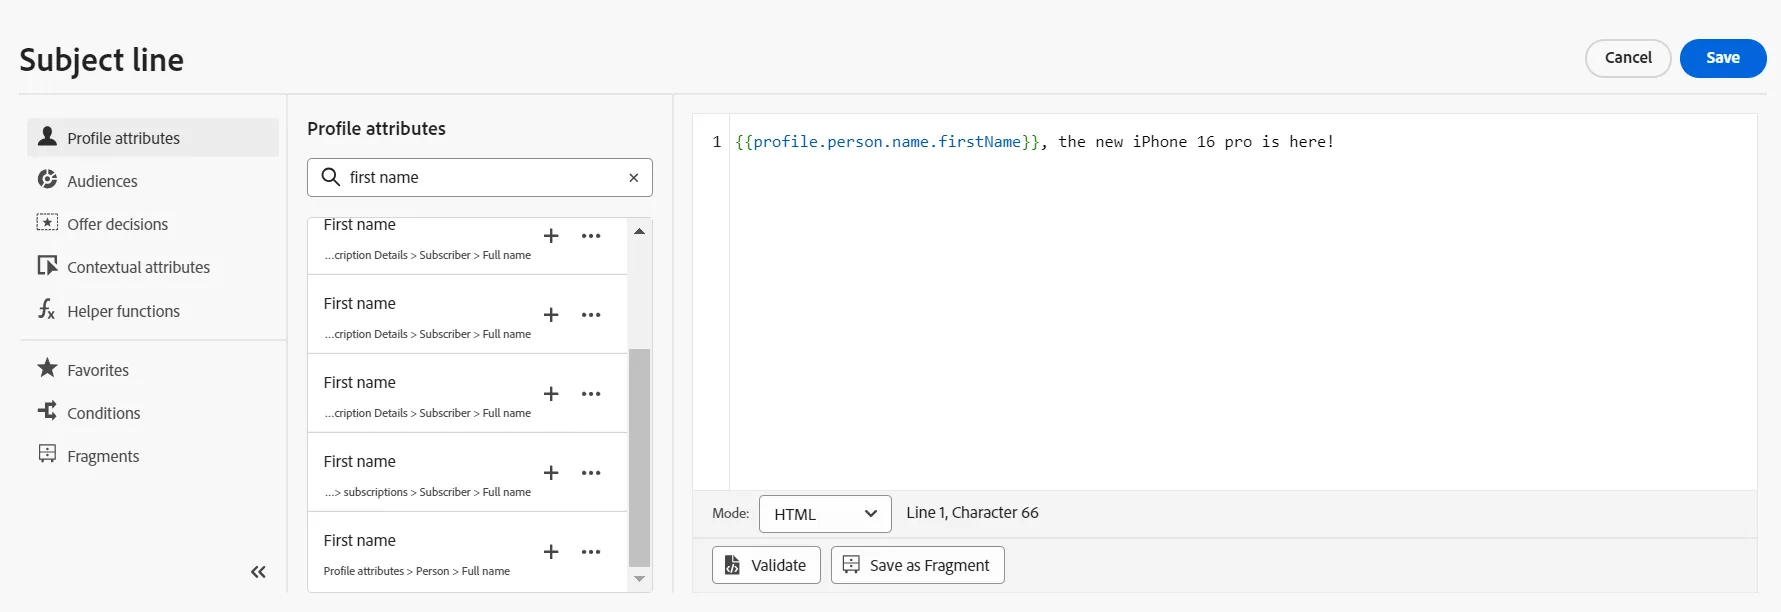
Task: Collapse the left navigation panel
Action: 258,572
